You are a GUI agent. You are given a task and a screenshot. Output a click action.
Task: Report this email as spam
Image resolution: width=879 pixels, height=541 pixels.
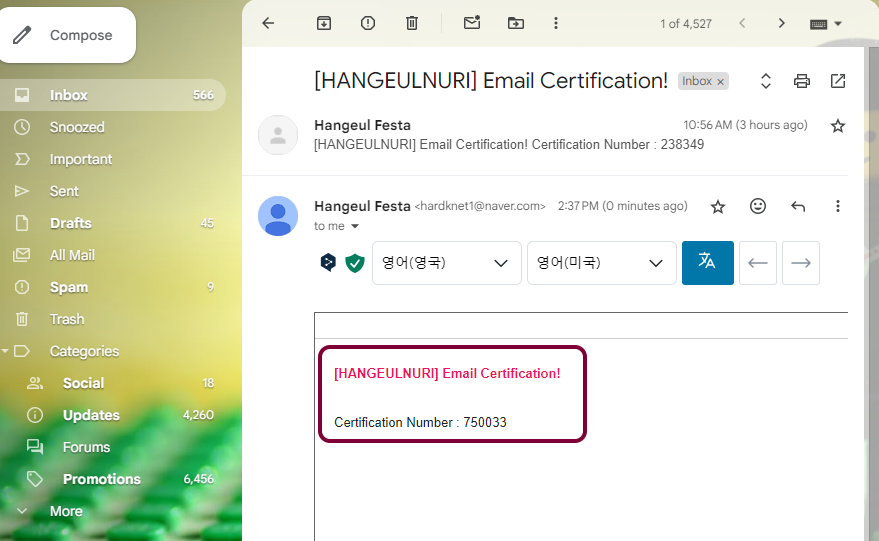[368, 23]
